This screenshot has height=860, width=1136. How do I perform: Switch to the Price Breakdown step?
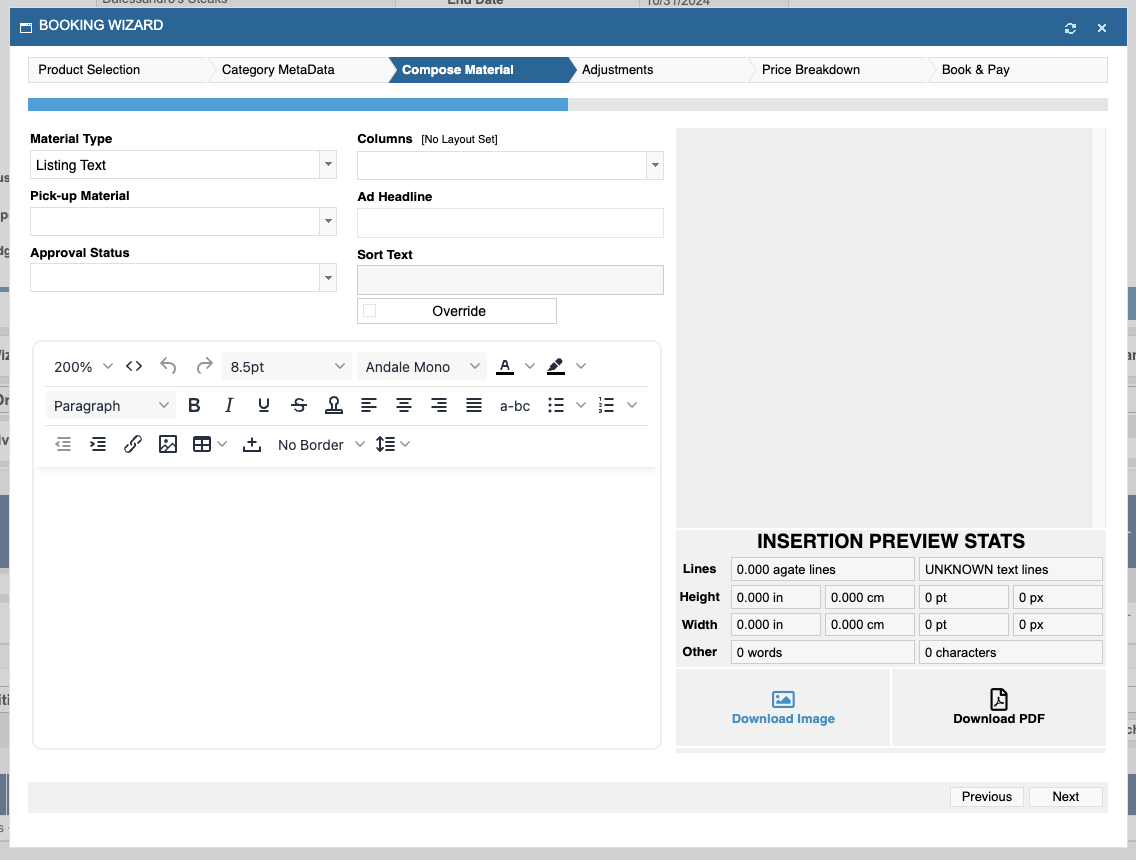pos(810,70)
